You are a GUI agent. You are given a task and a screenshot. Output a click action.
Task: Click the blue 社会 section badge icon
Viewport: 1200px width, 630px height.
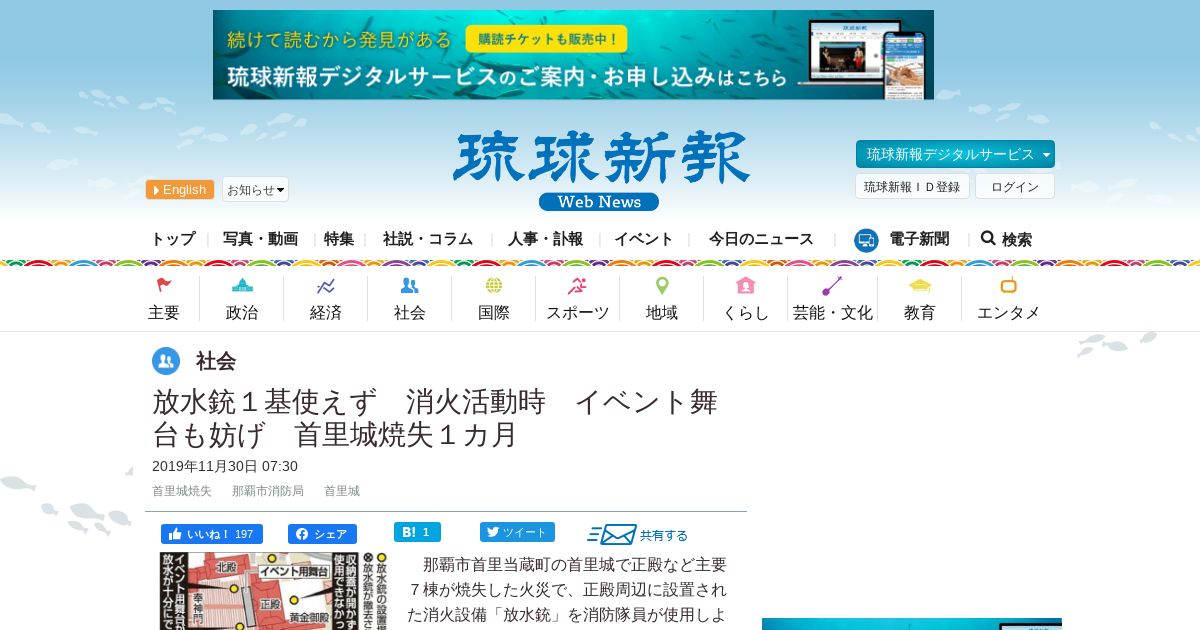166,361
